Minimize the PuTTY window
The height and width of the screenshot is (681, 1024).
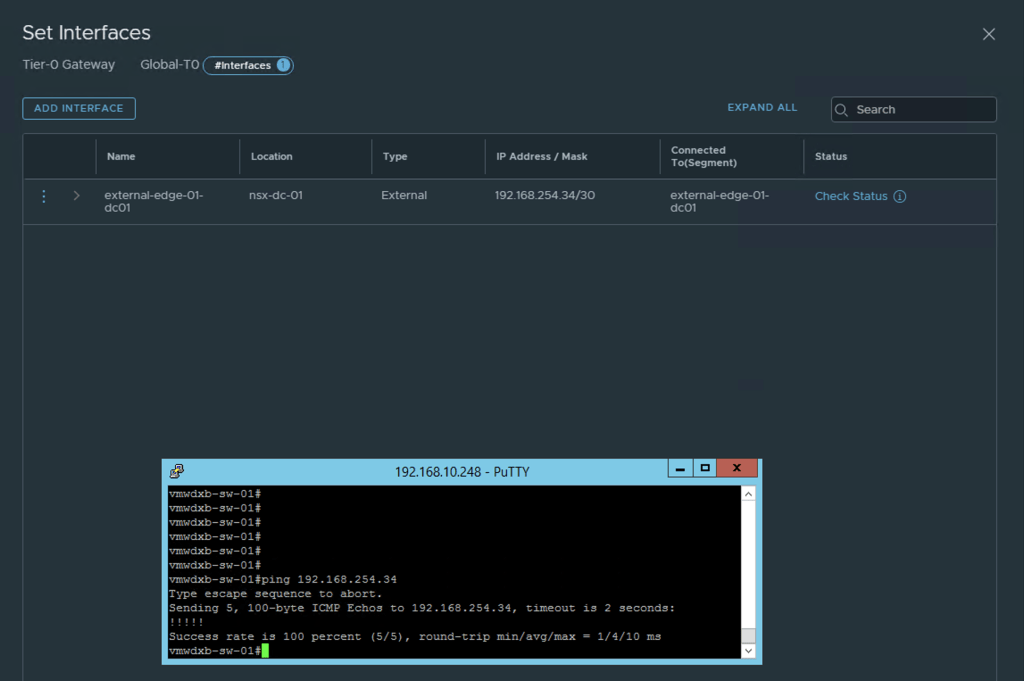point(680,469)
